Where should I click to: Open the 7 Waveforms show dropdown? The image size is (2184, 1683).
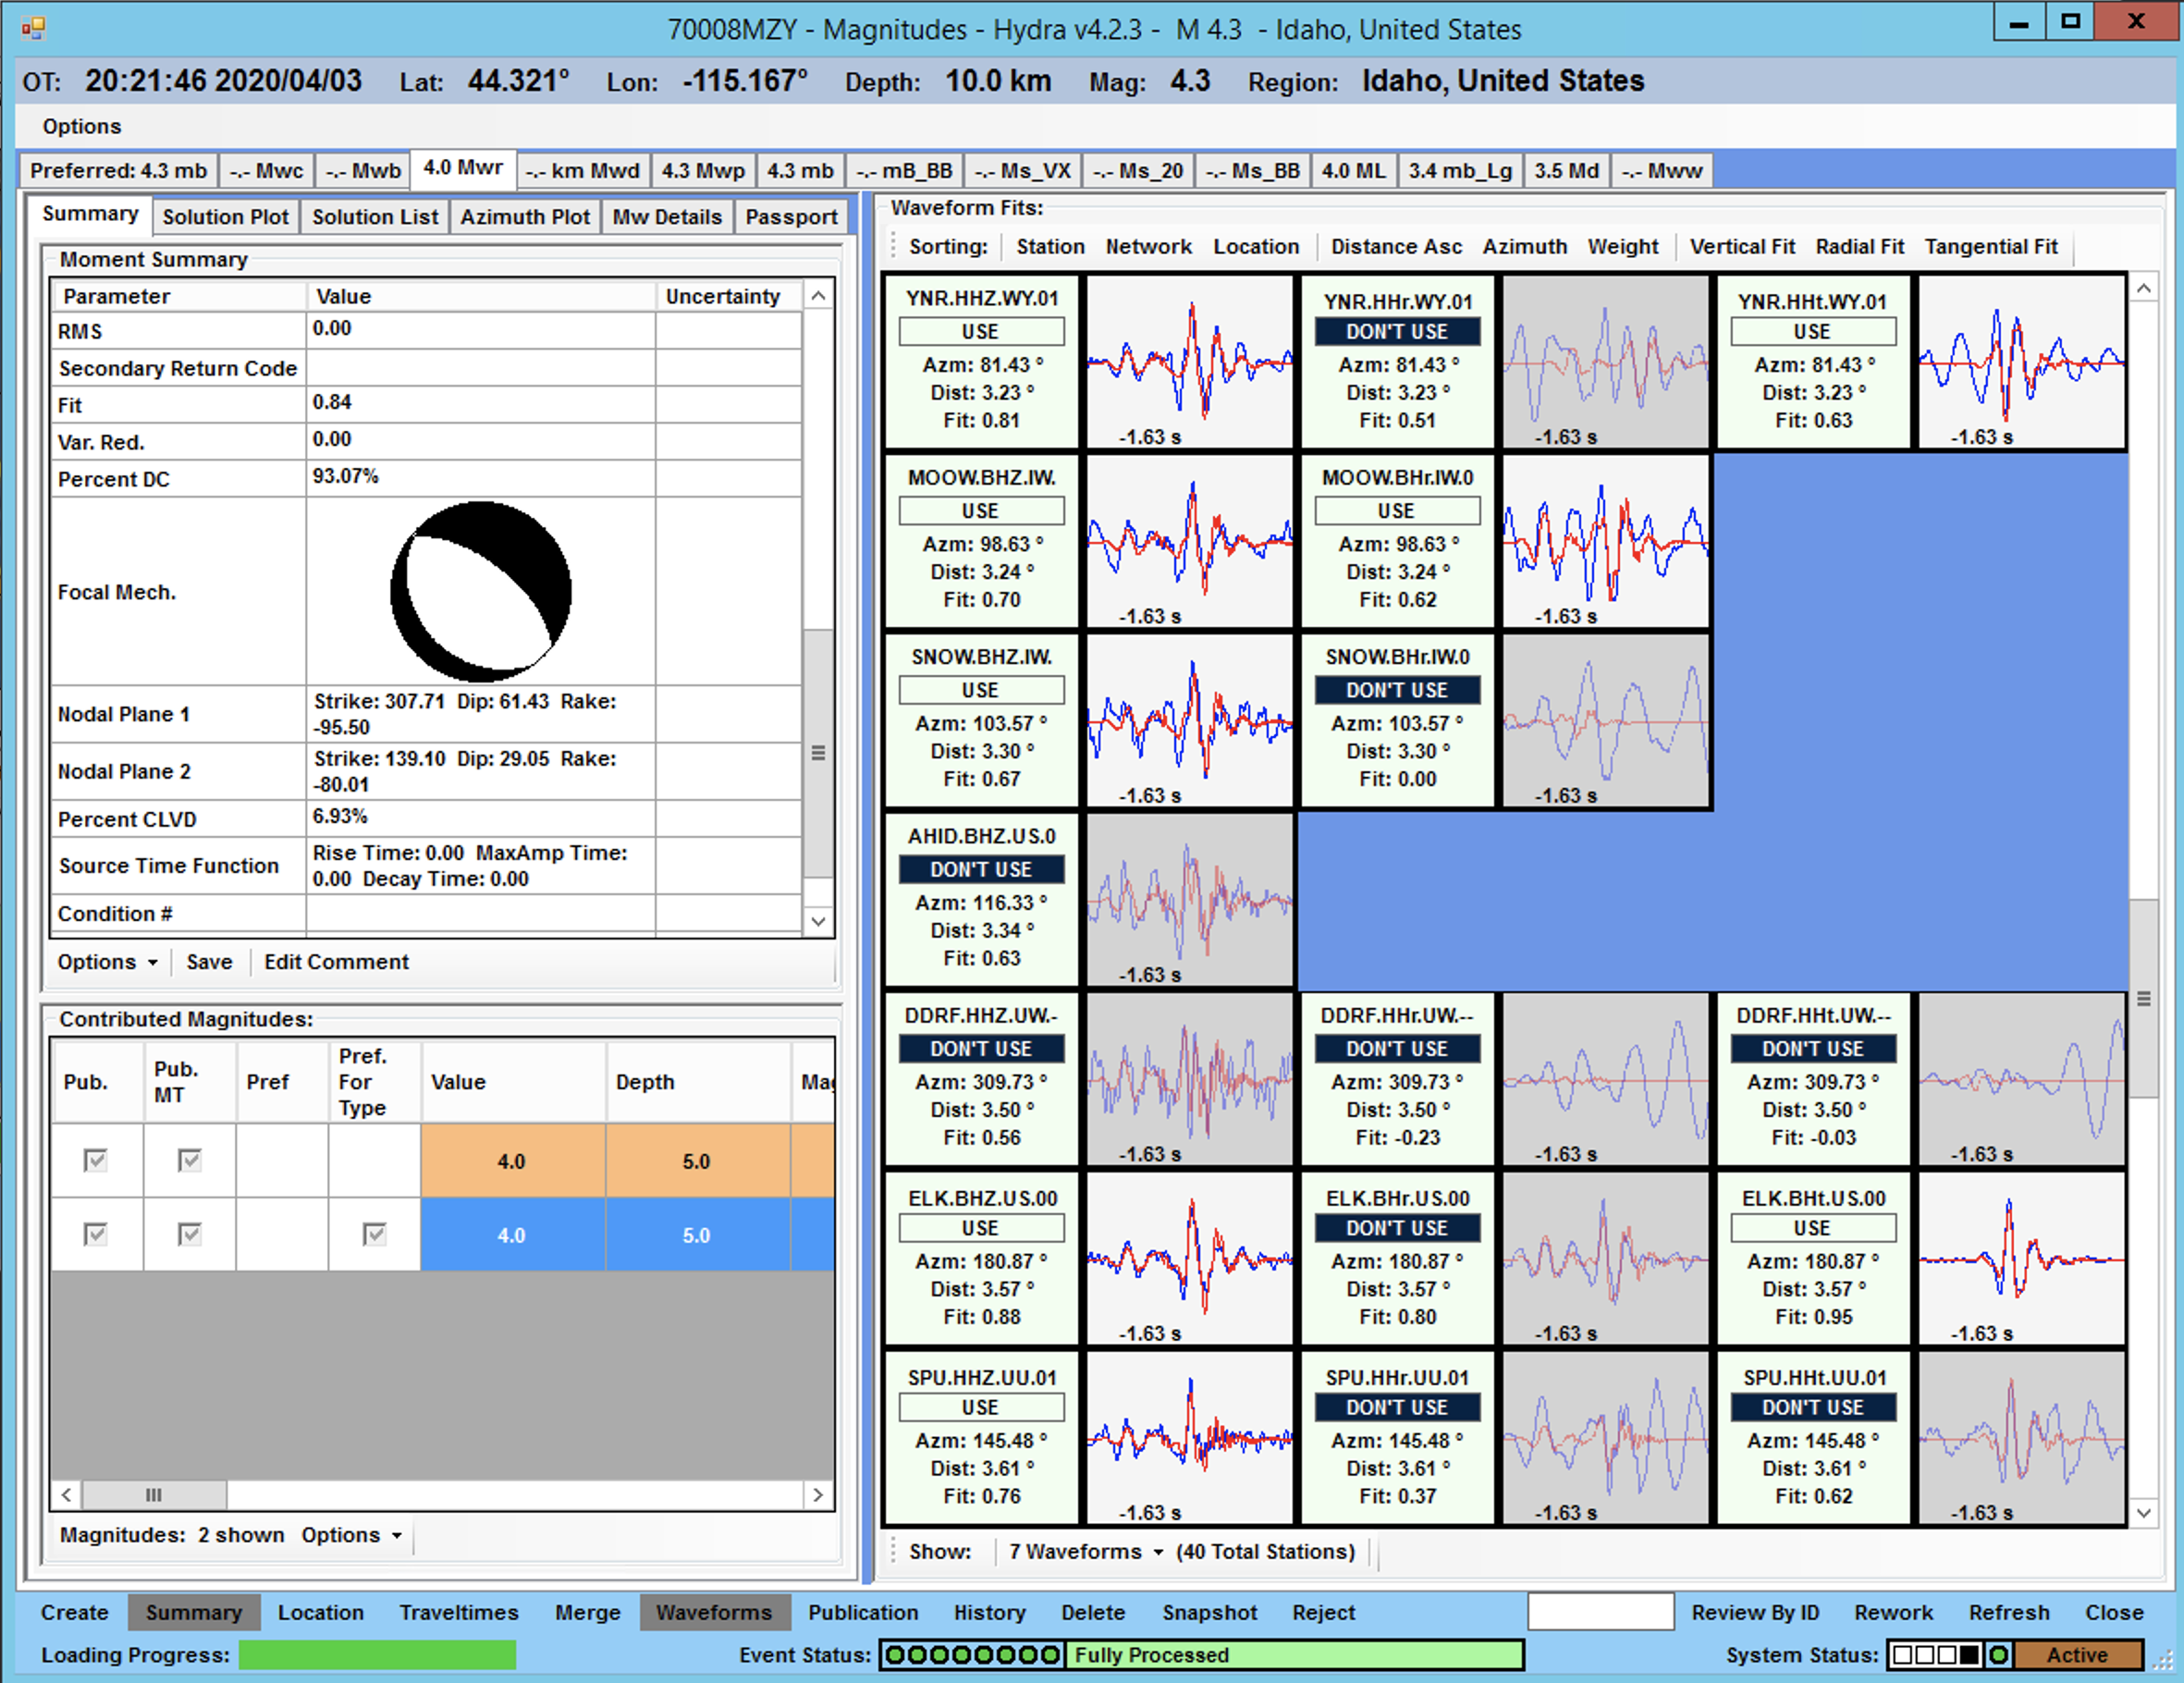coord(1086,1551)
